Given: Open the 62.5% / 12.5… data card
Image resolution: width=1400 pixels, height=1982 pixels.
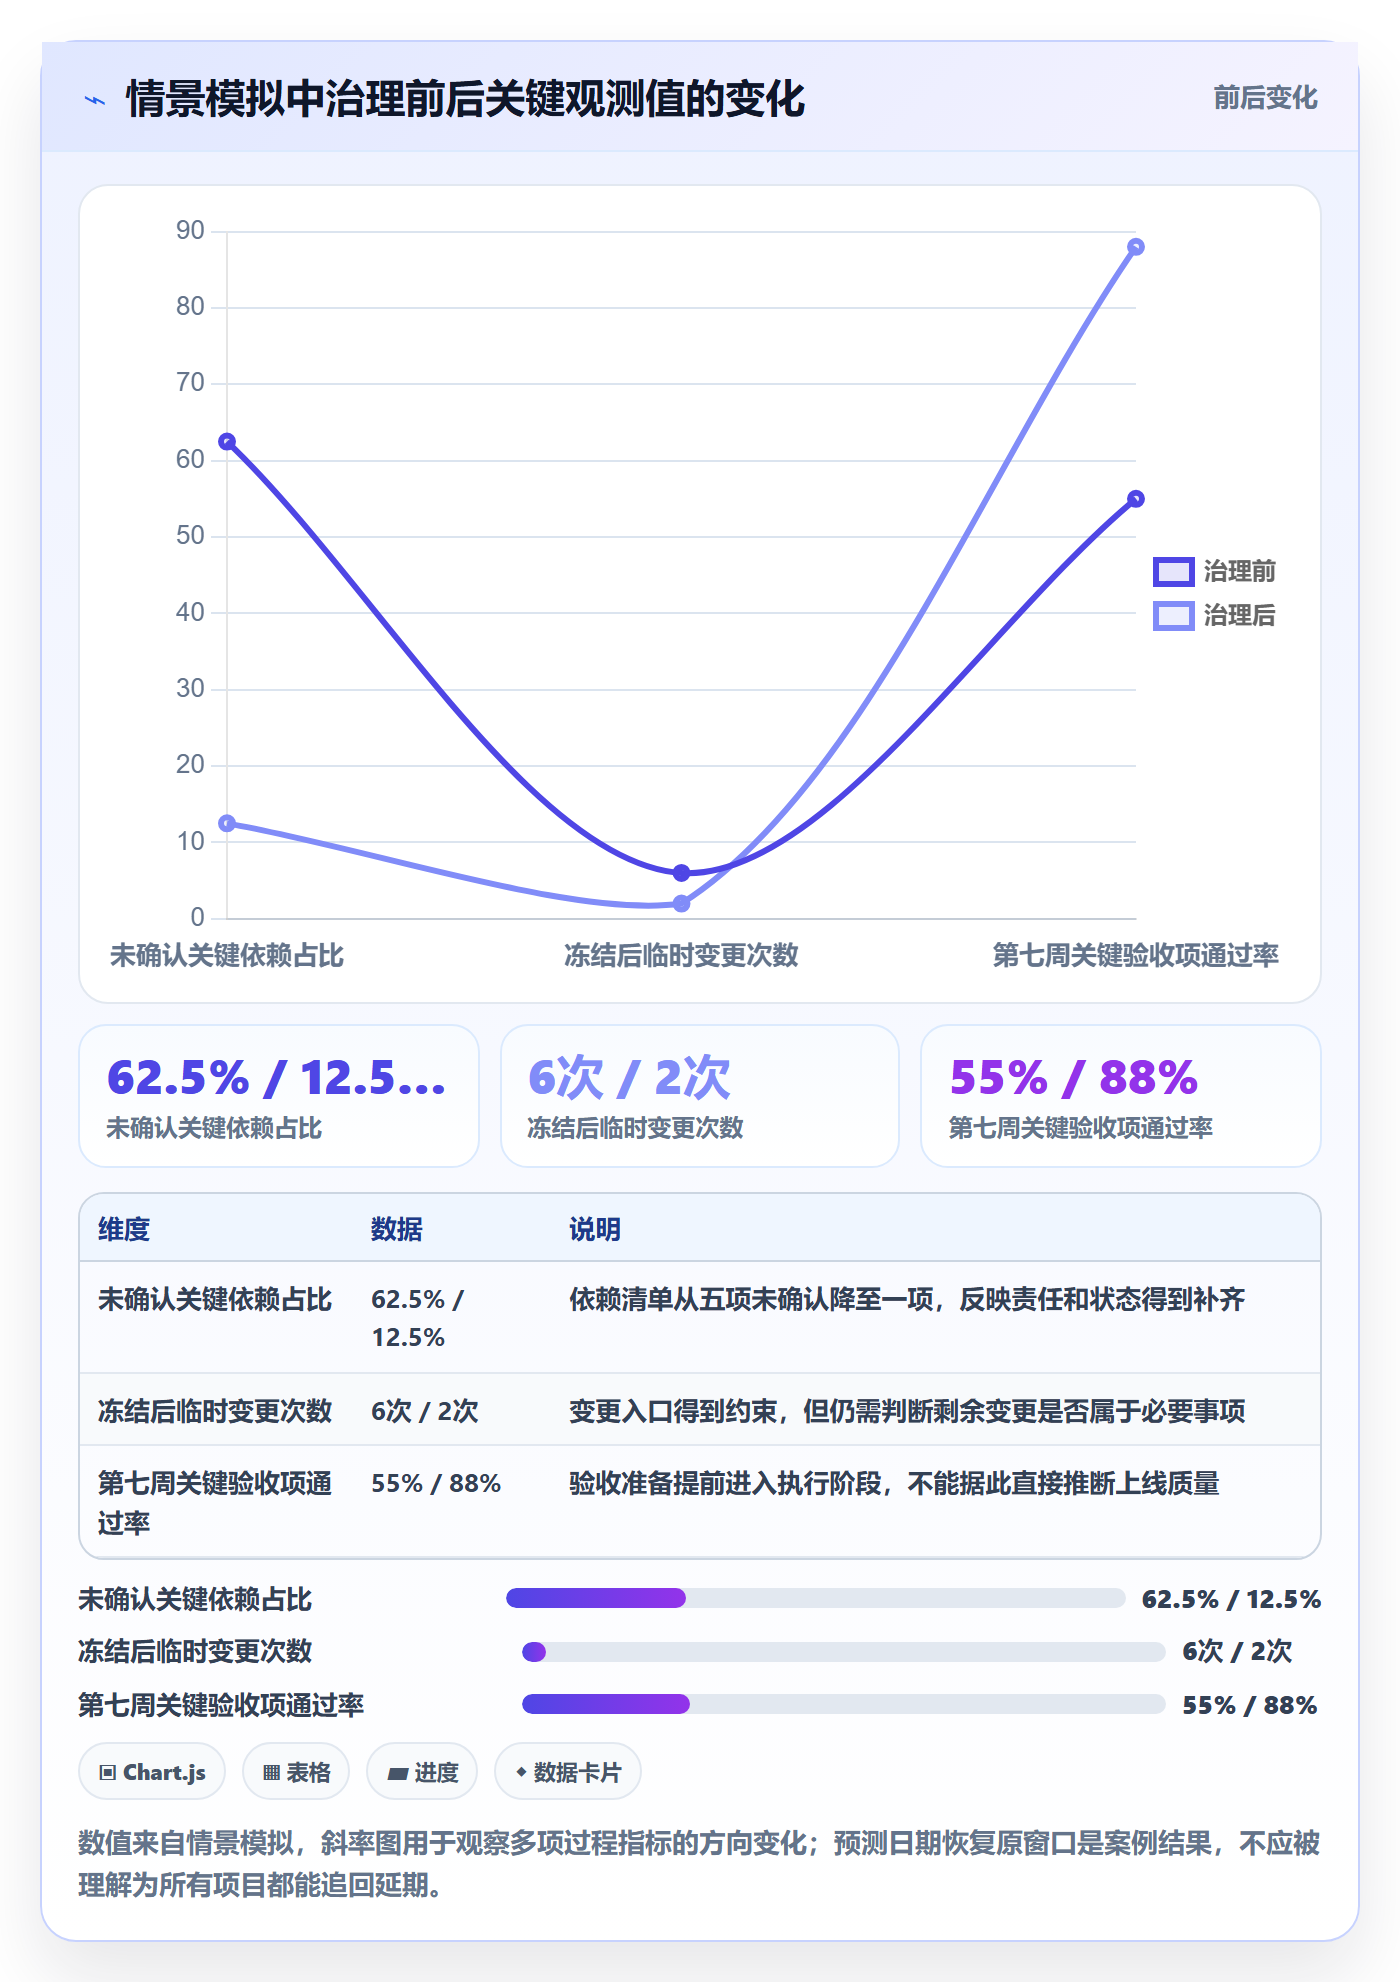Looking at the screenshot, I should [x=279, y=1096].
